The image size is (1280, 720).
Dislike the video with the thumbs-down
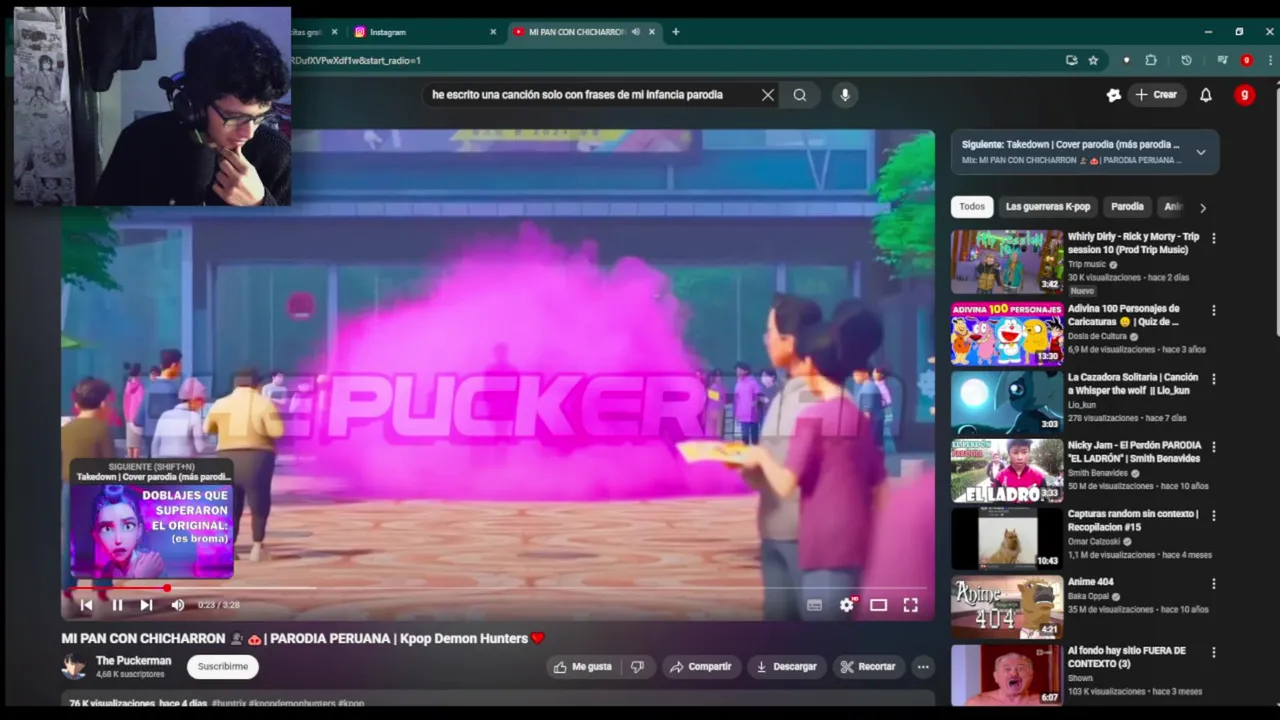coord(637,667)
